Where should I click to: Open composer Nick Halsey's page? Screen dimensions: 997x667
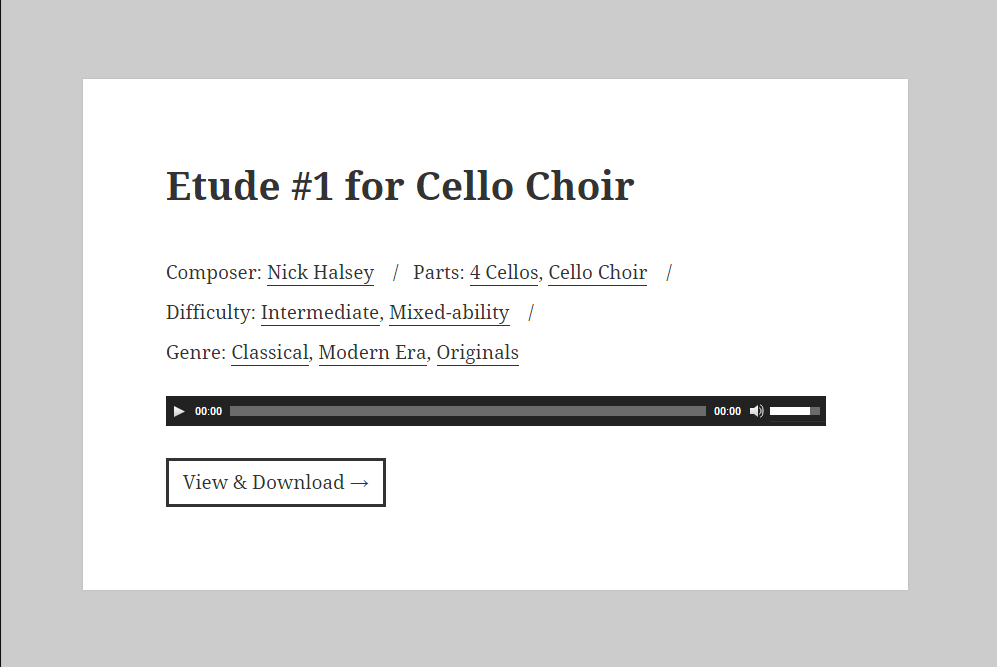(x=320, y=273)
